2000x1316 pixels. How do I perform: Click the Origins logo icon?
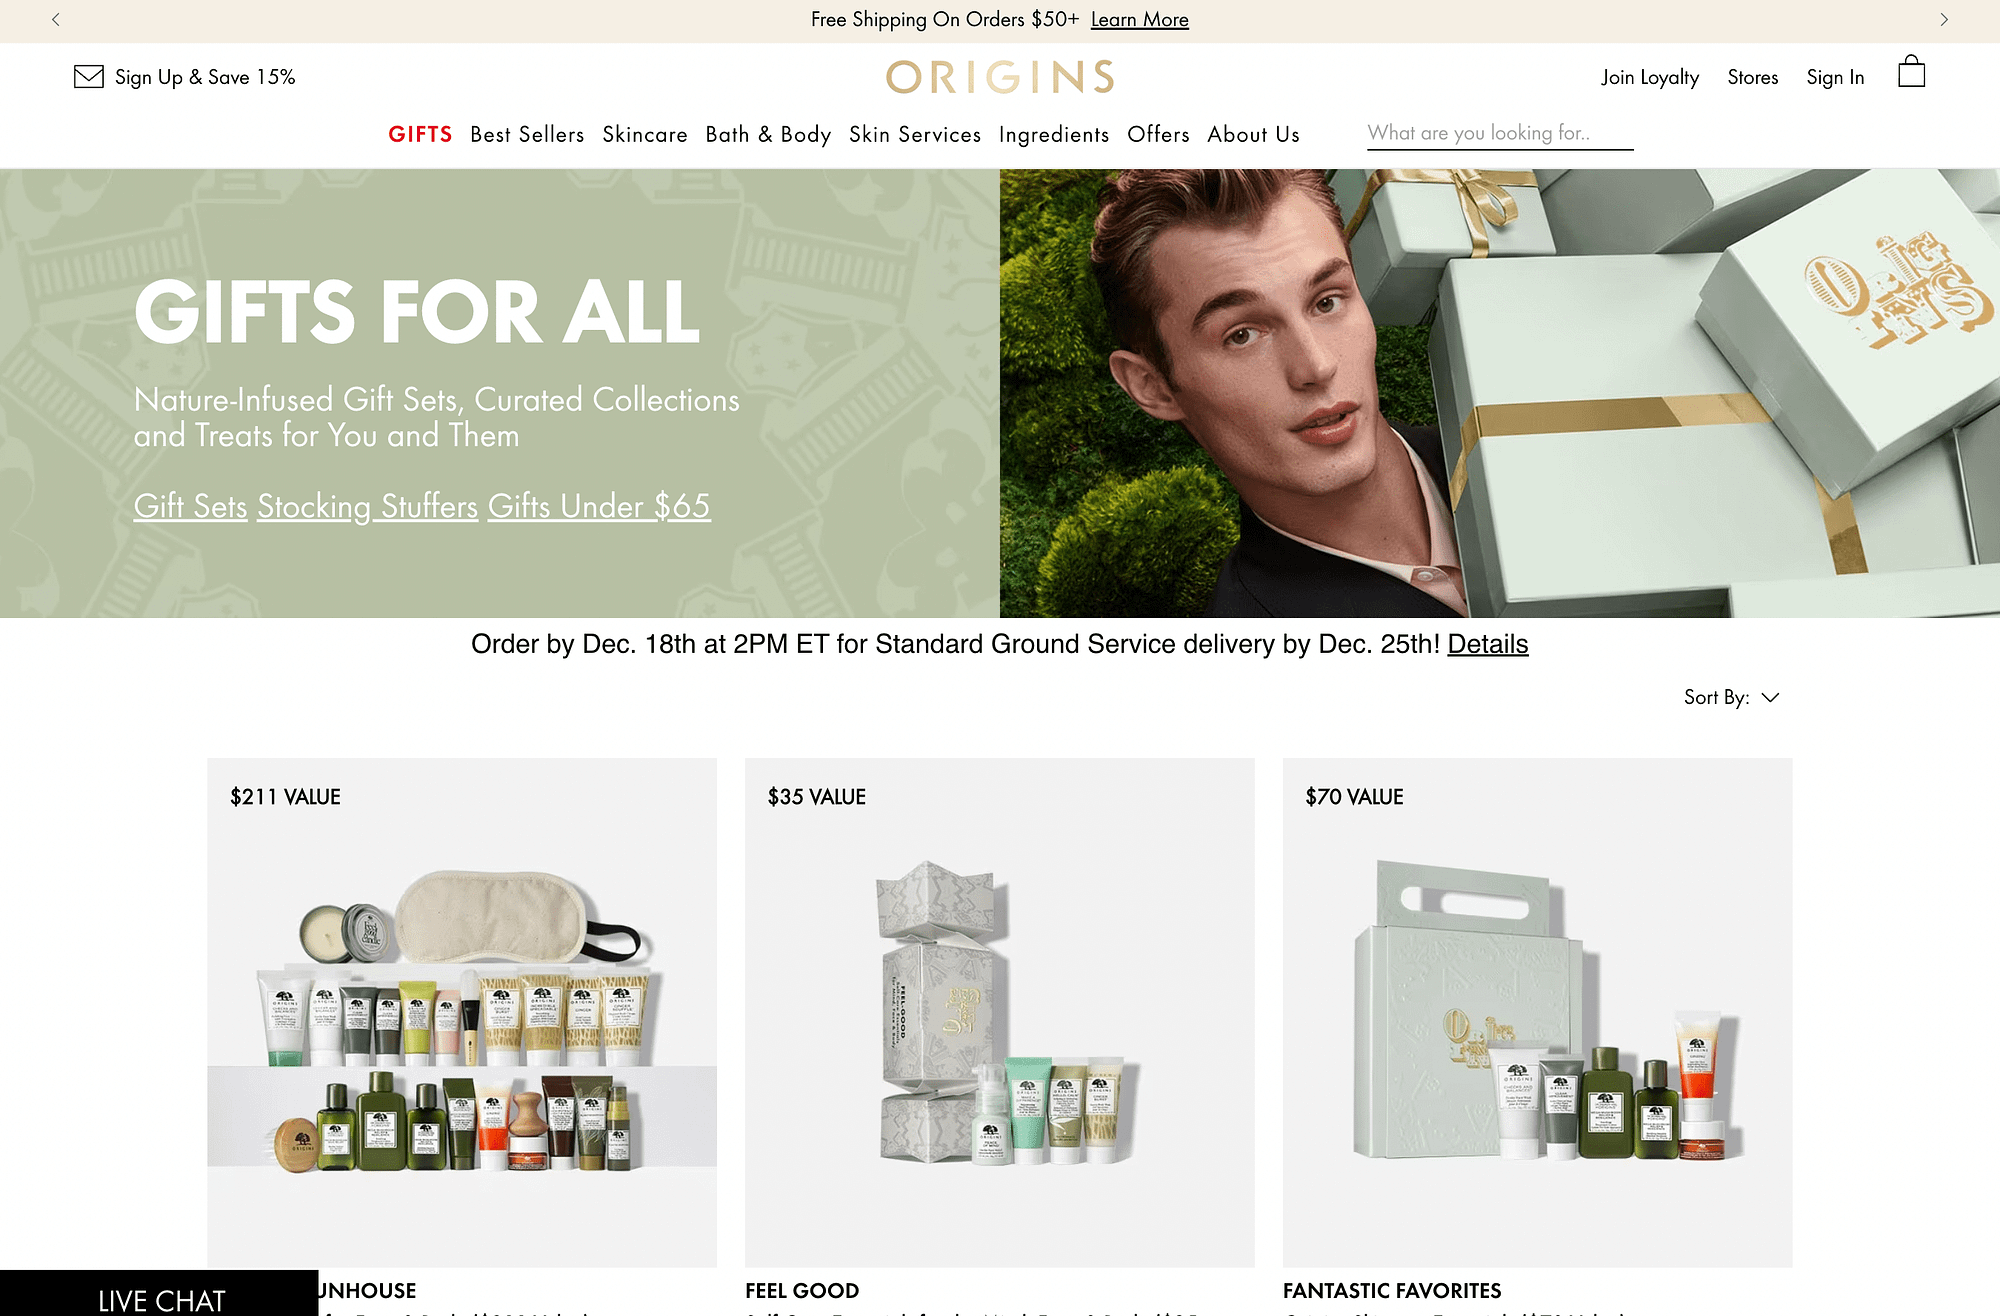click(1000, 75)
